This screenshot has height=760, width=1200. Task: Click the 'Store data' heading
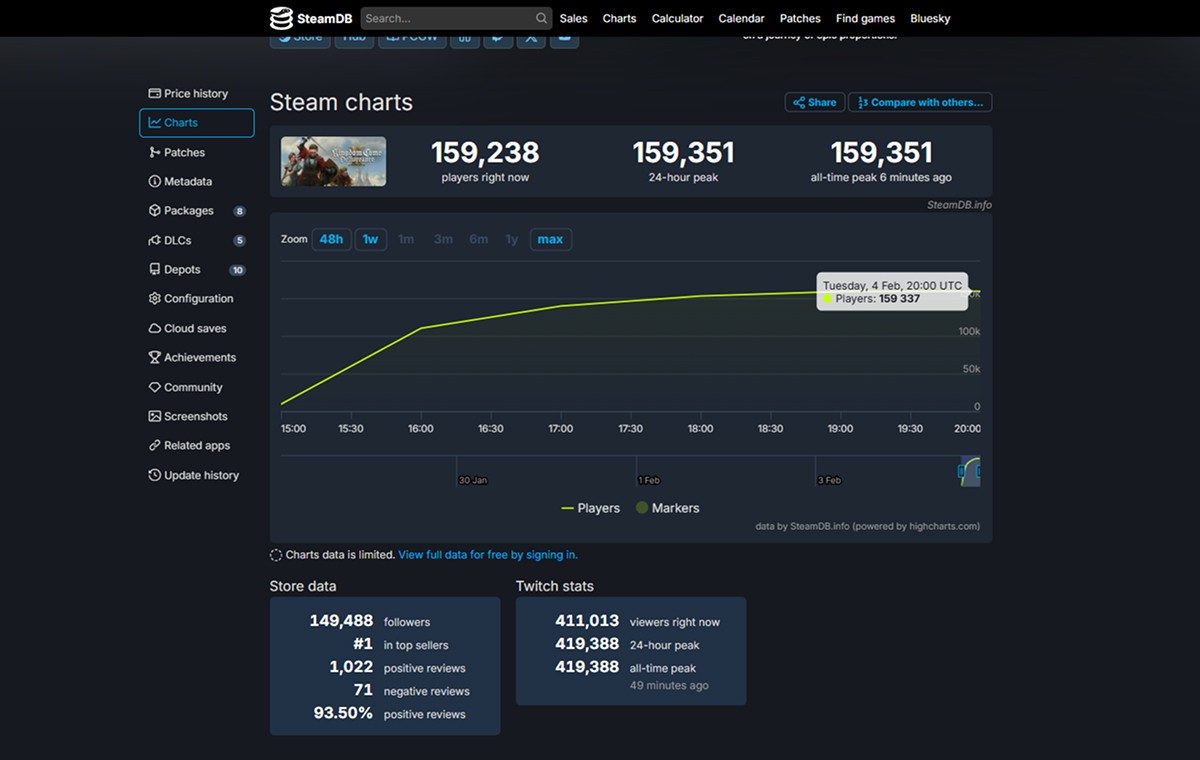tap(303, 586)
